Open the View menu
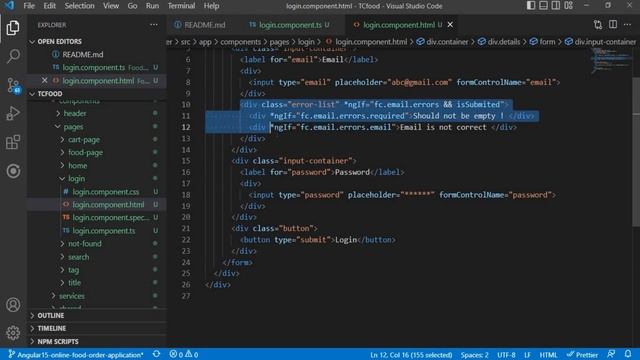 tap(111, 6)
